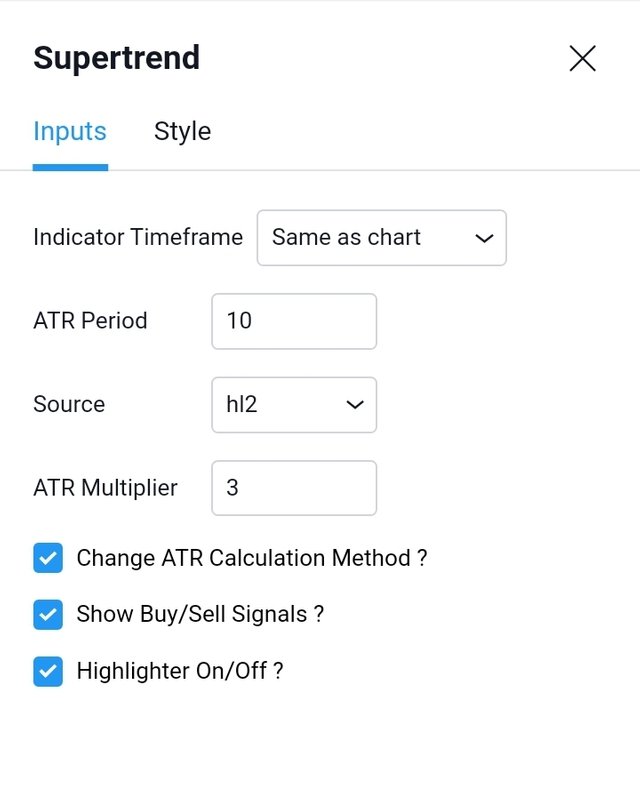Click into the ATR Multiplier field
Viewport: 640px width, 786px height.
(x=294, y=488)
